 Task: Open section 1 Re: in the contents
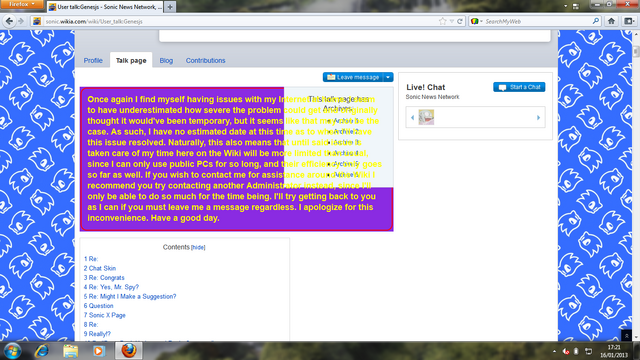pyautogui.click(x=91, y=259)
